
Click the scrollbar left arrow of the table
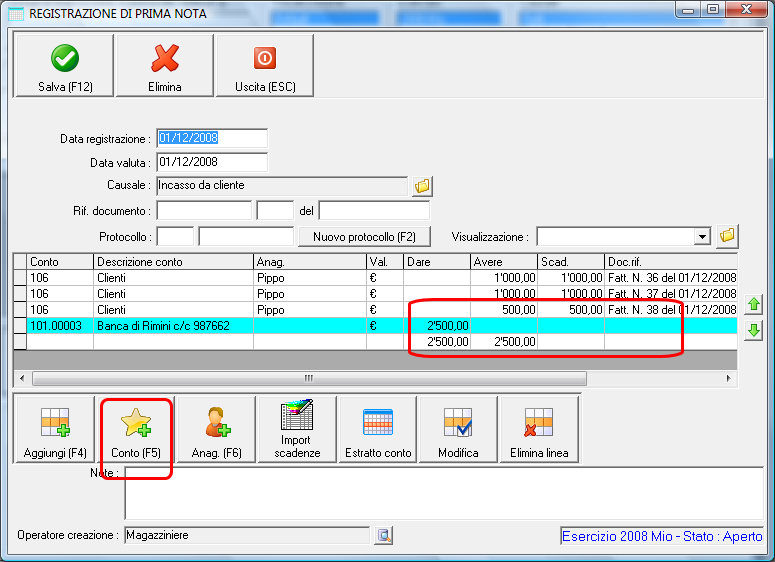click(x=22, y=379)
